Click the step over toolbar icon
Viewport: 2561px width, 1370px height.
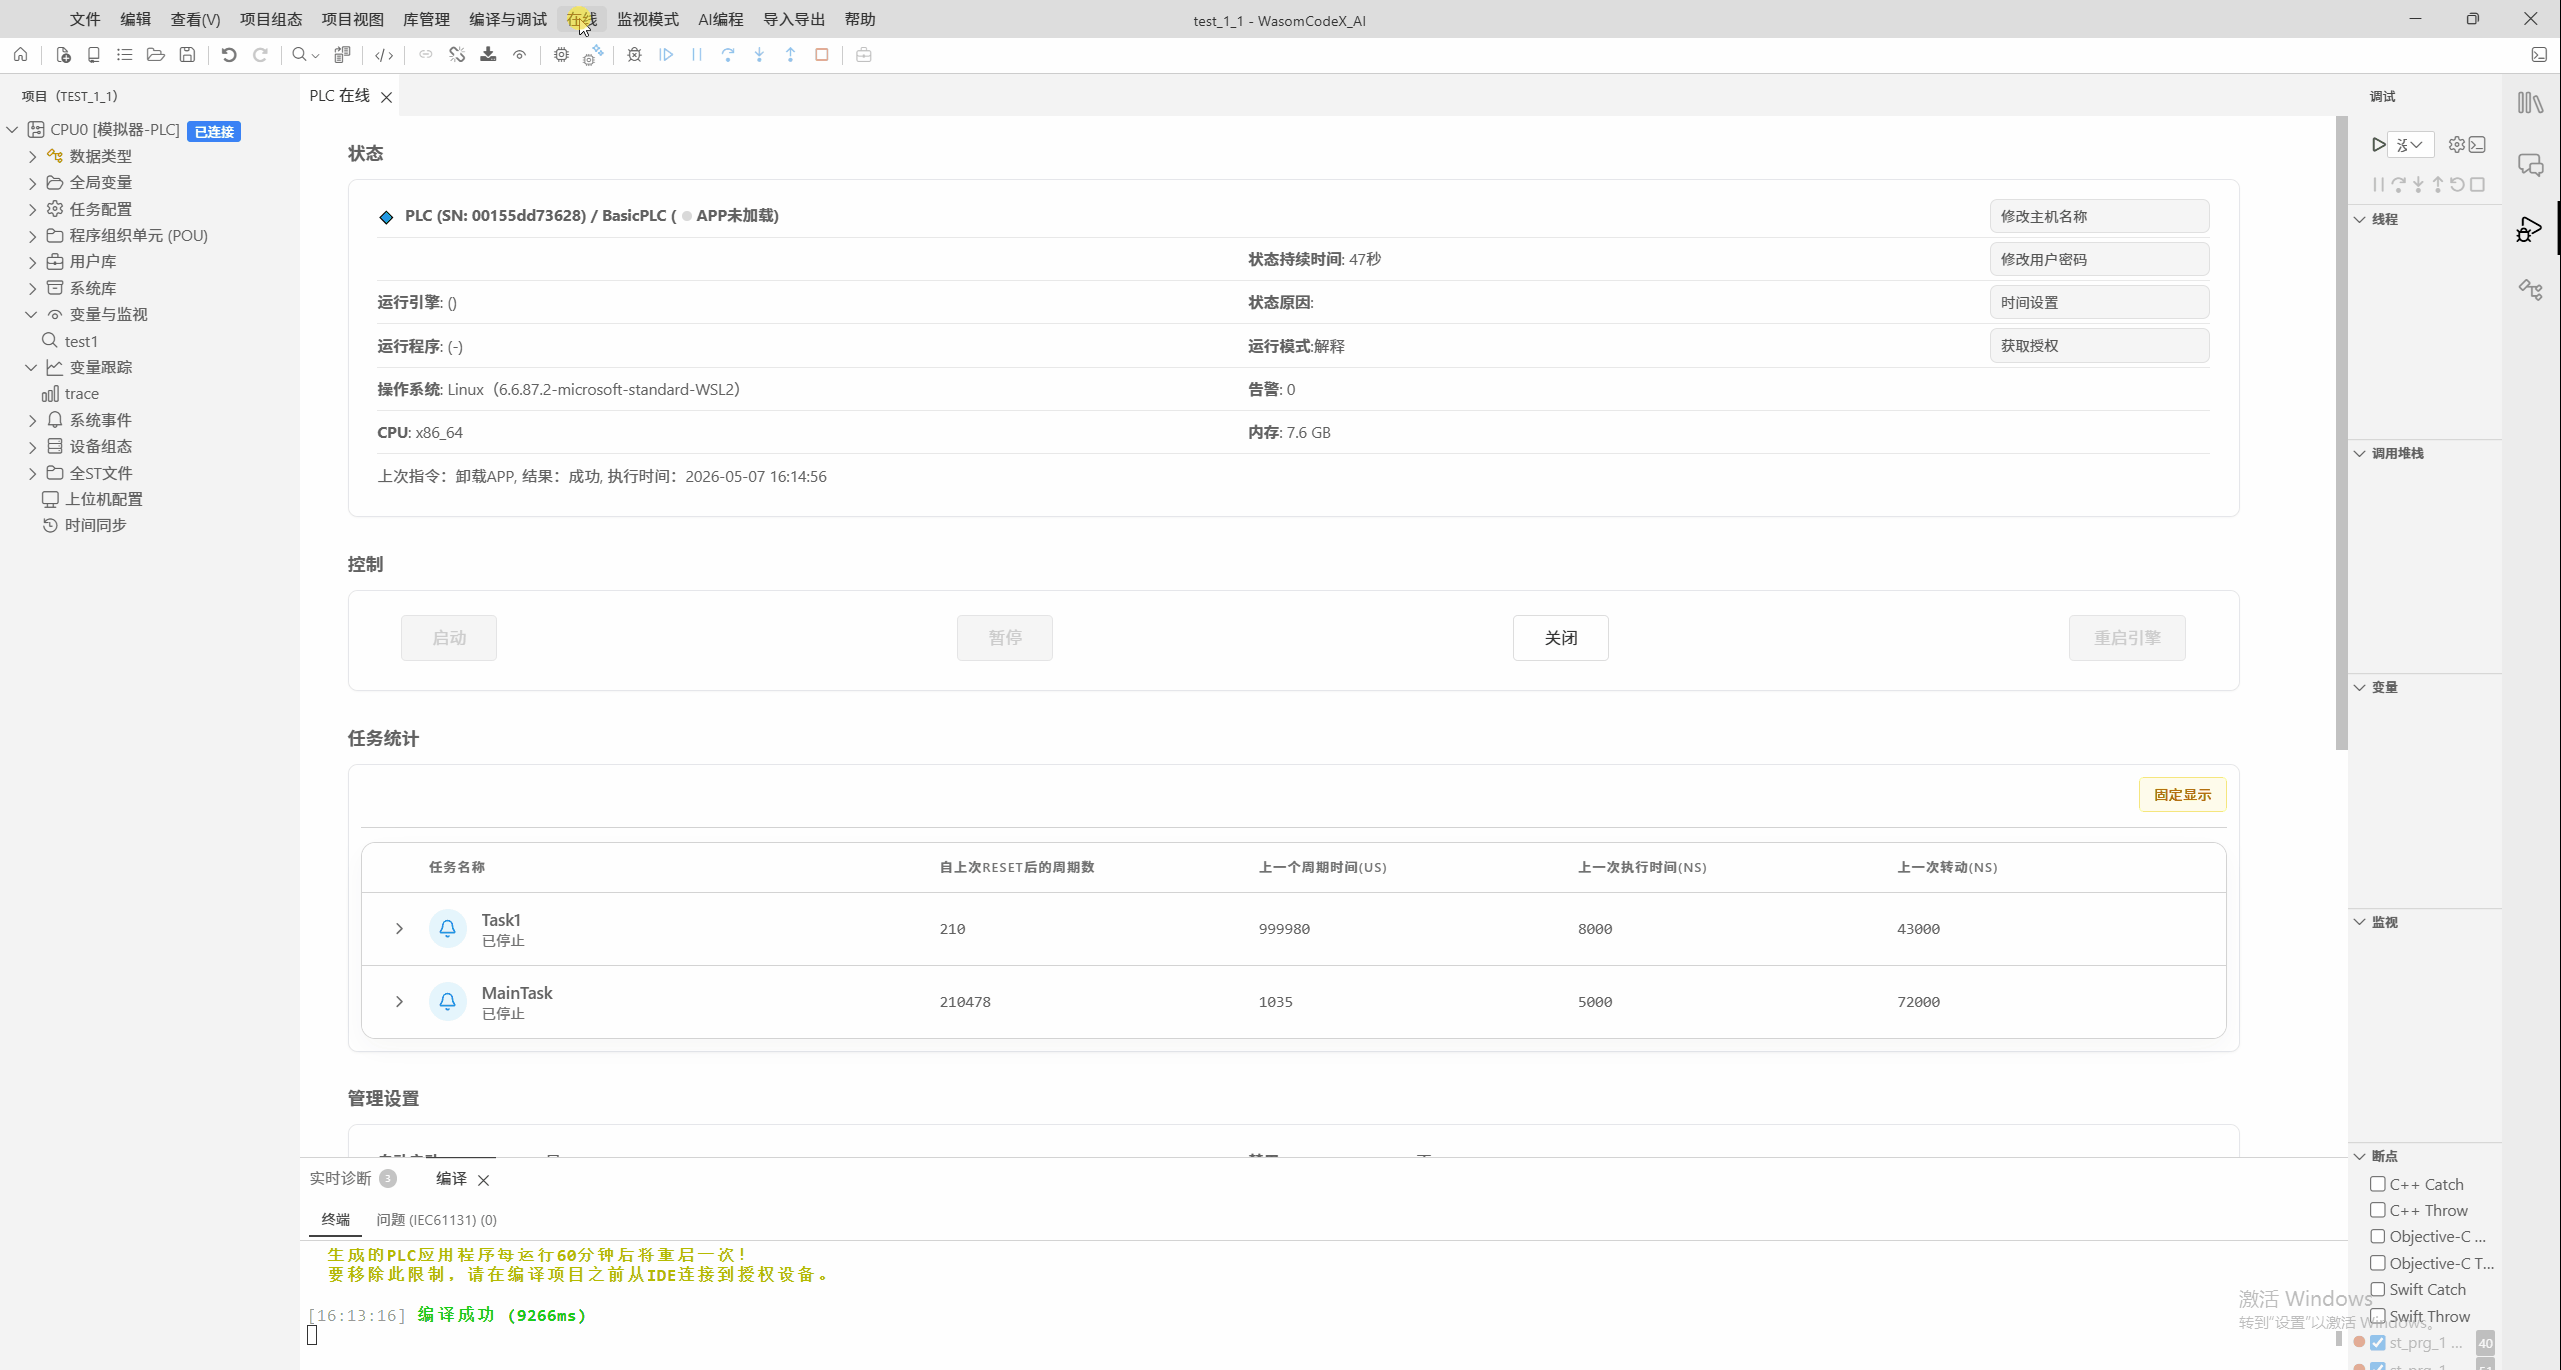pos(728,55)
